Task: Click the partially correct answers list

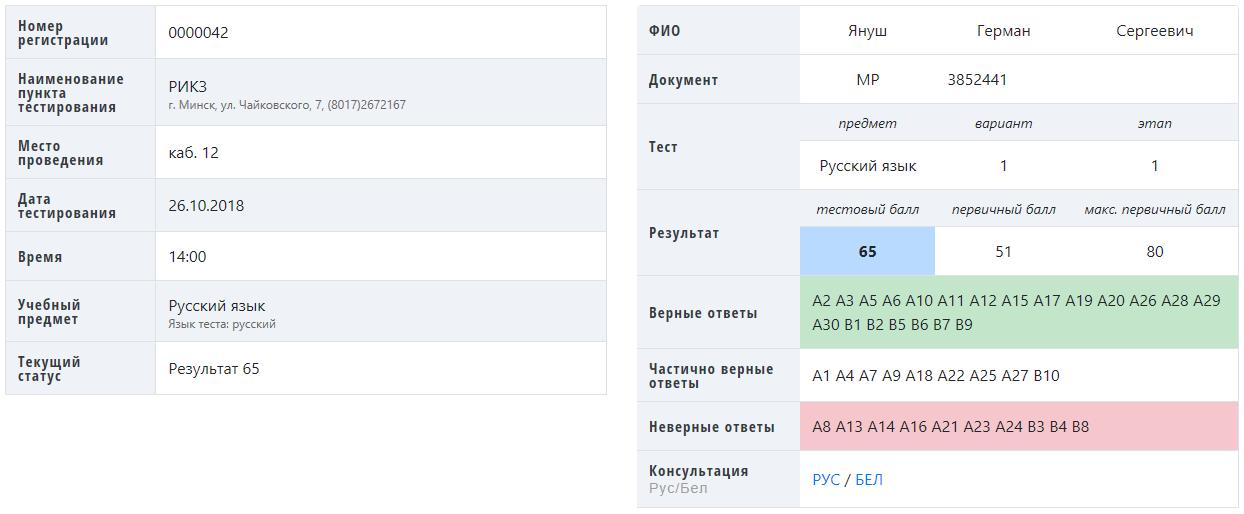Action: [1018, 375]
